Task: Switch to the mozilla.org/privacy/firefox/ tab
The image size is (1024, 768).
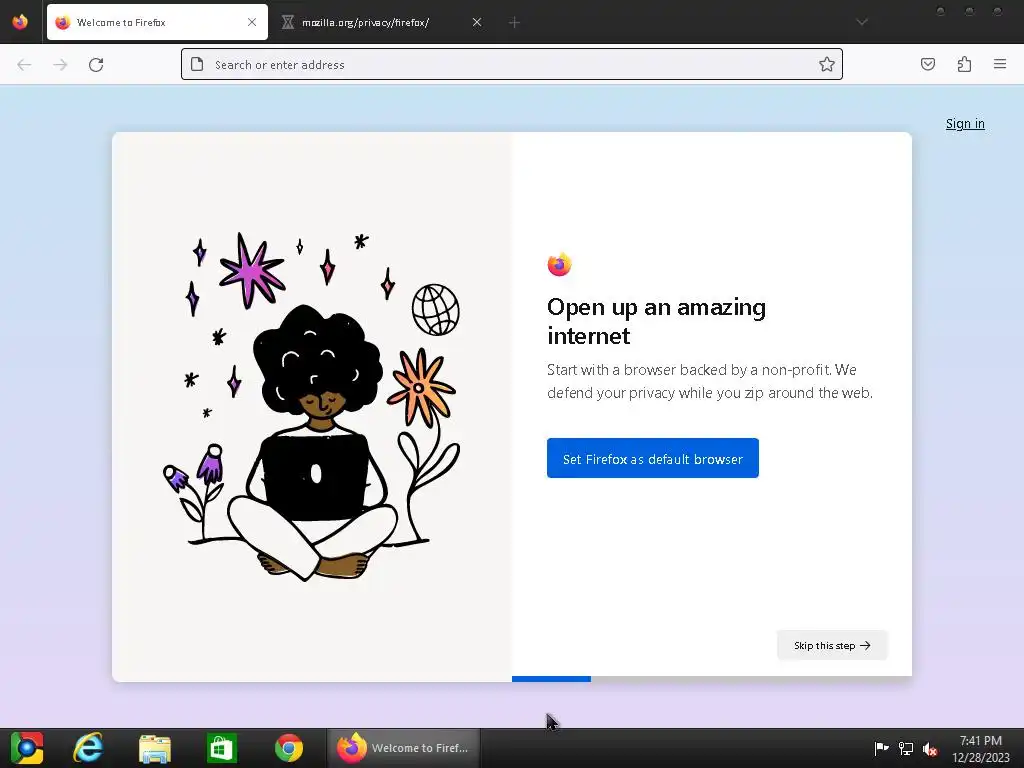Action: (x=382, y=22)
